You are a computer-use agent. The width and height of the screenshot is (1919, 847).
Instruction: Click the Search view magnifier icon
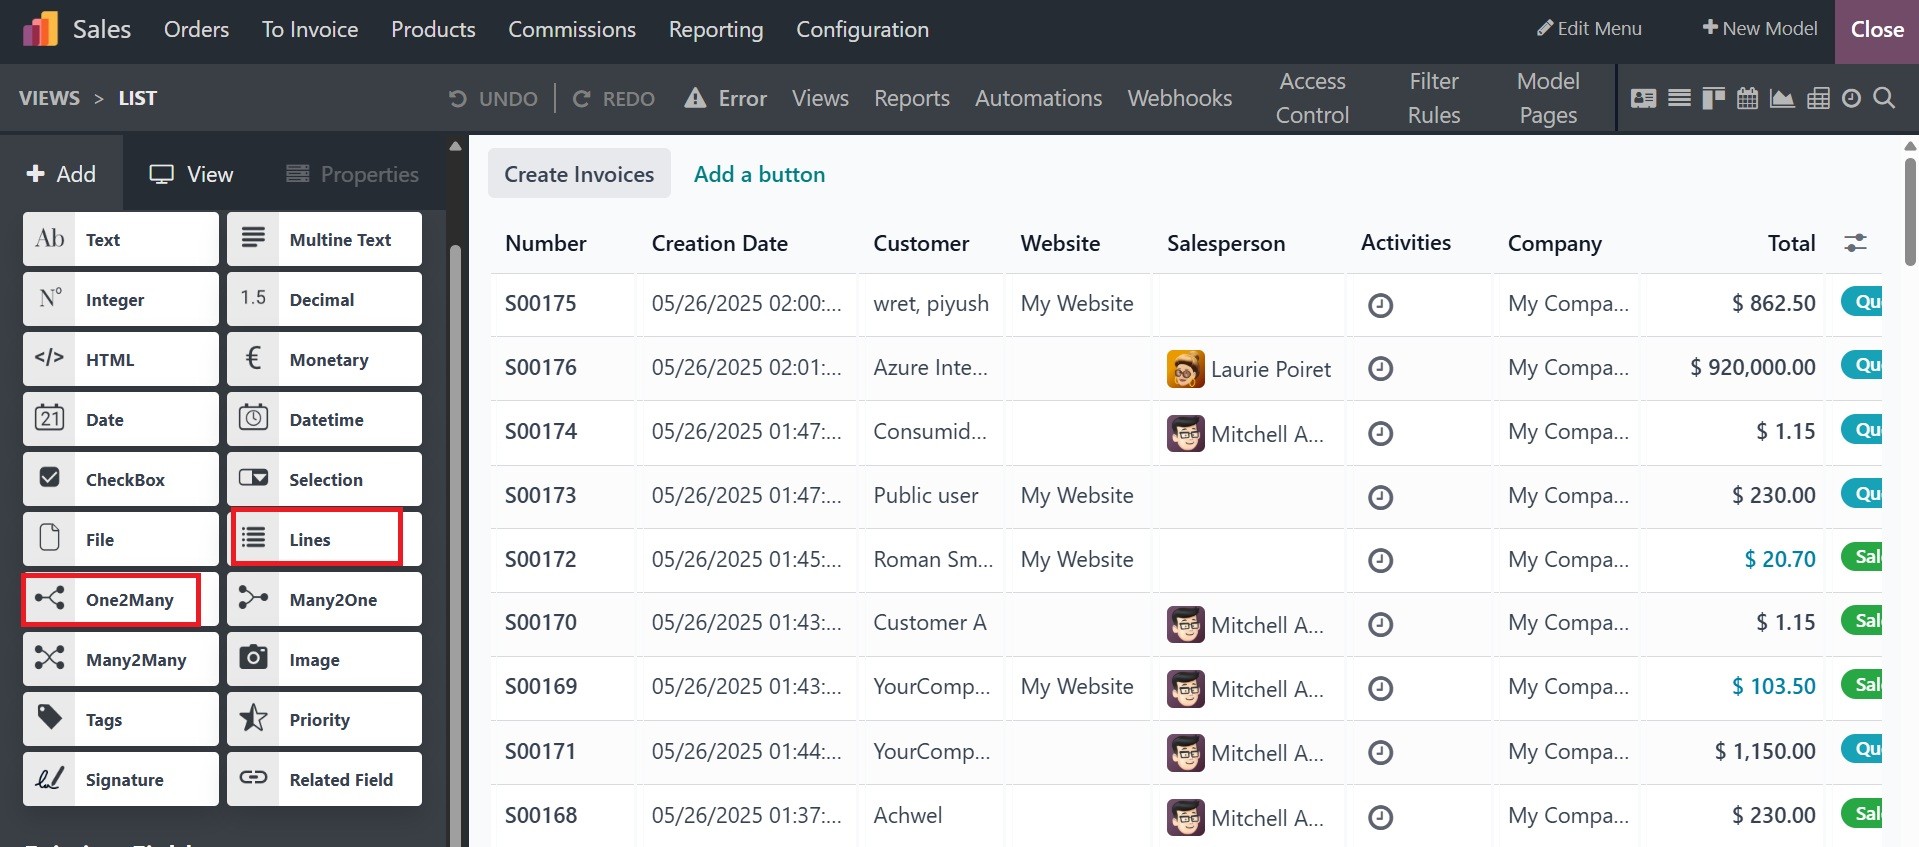click(x=1884, y=98)
